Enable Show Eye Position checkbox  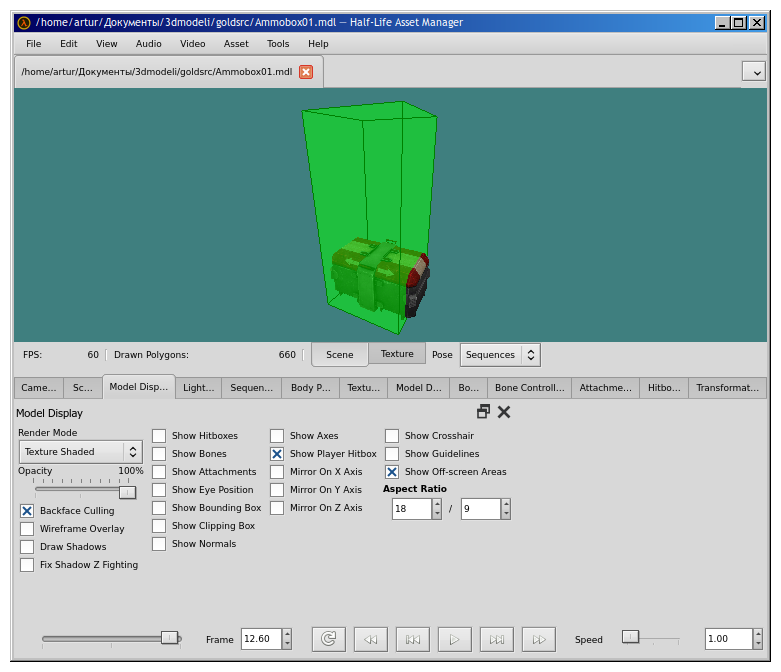(x=159, y=490)
